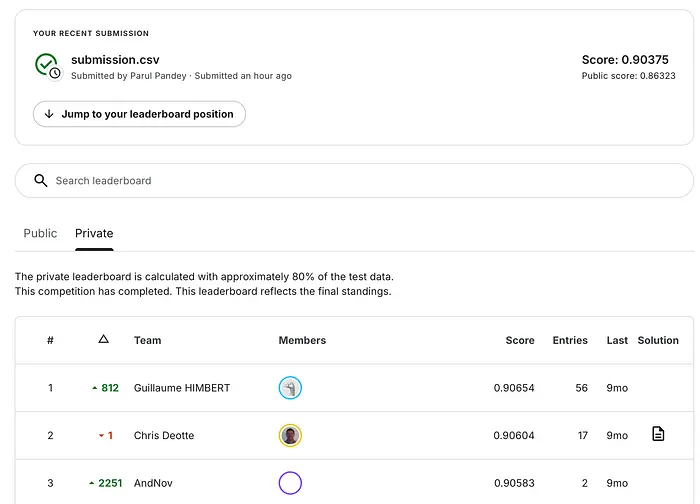Open the Chris Deotte team name
Screen dimensions: 700x504
click(x=164, y=436)
